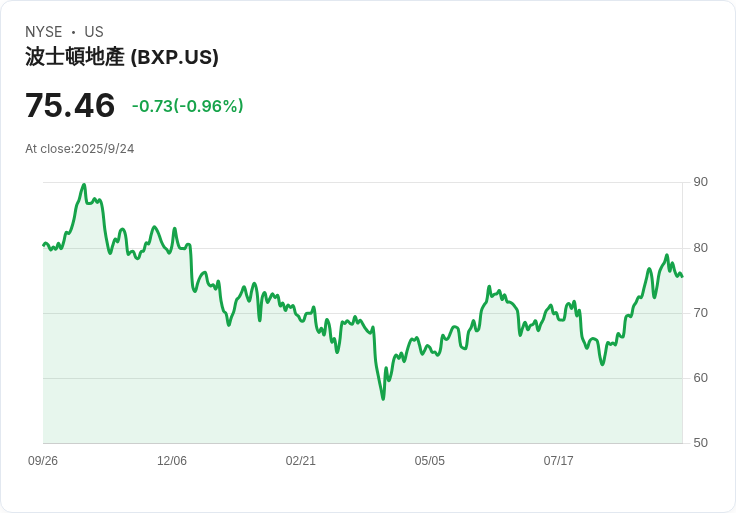Screen dimensions: 736x513
Task: Click the right end of the price line
Action: [x=682, y=276]
